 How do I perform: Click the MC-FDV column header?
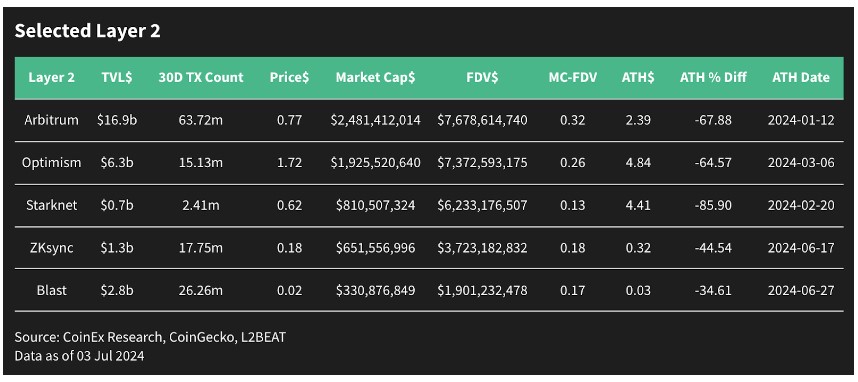click(x=573, y=77)
